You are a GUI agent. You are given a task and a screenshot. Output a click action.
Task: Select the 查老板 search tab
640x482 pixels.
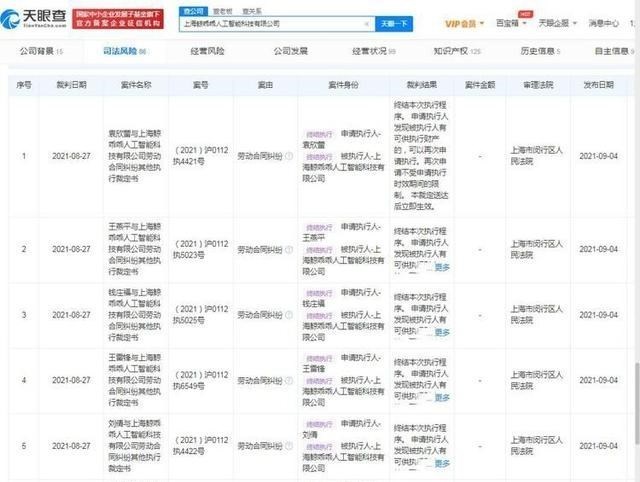pyautogui.click(x=222, y=11)
